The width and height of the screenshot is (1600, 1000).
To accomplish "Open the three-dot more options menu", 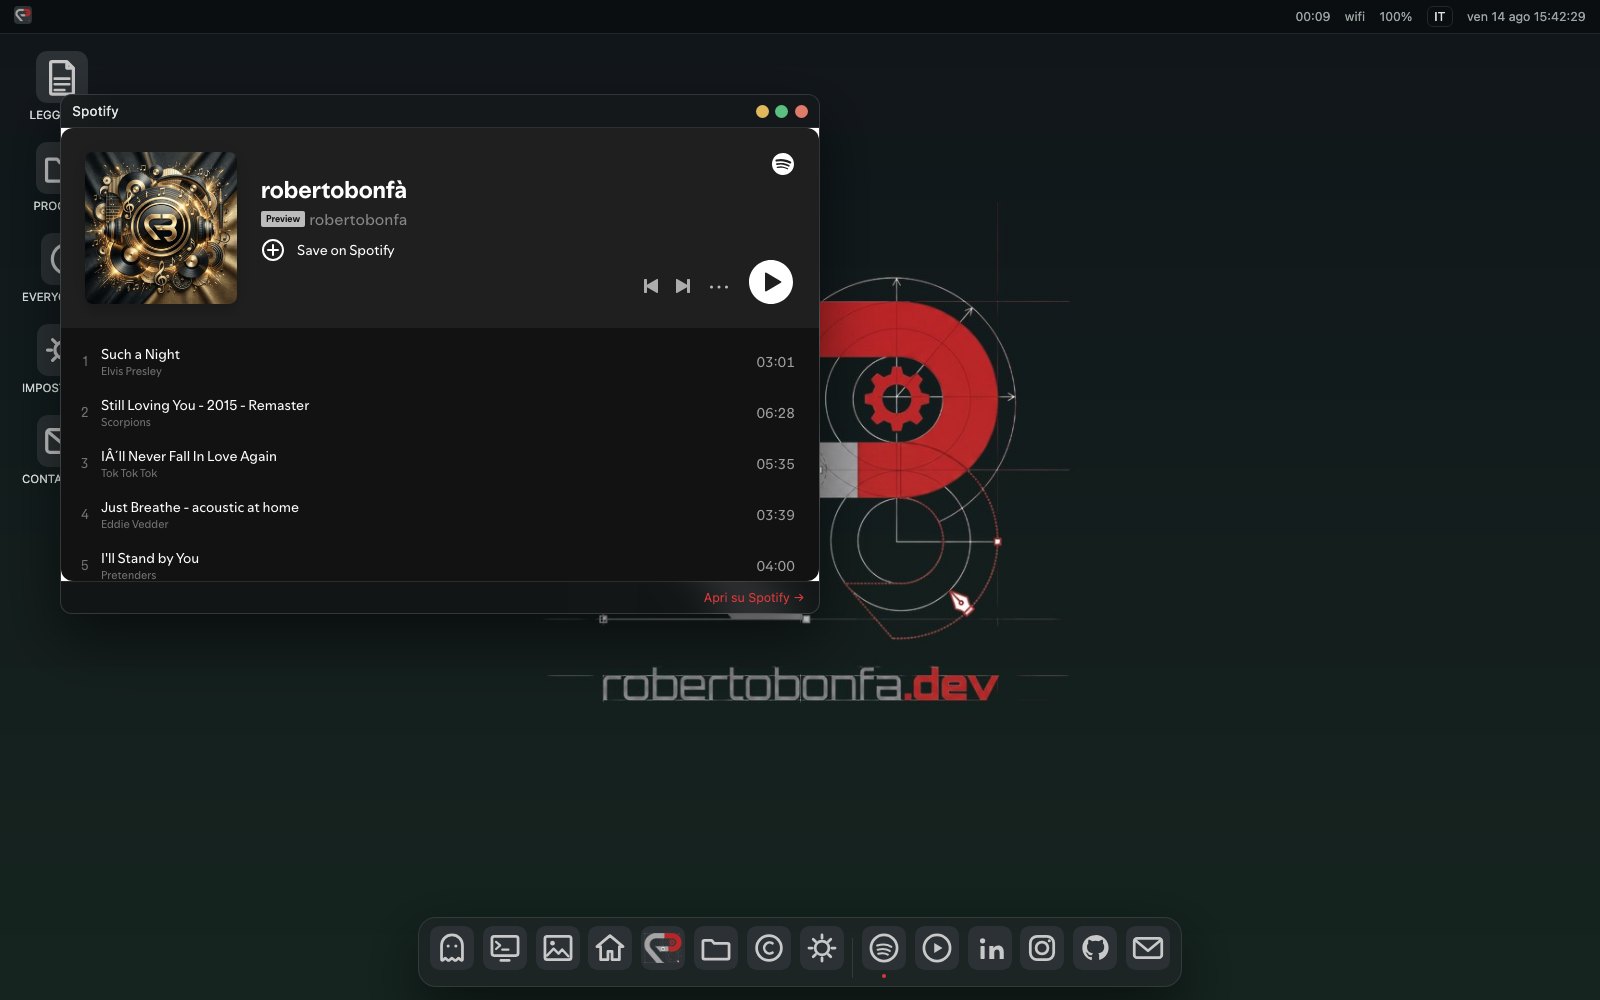I will [719, 287].
